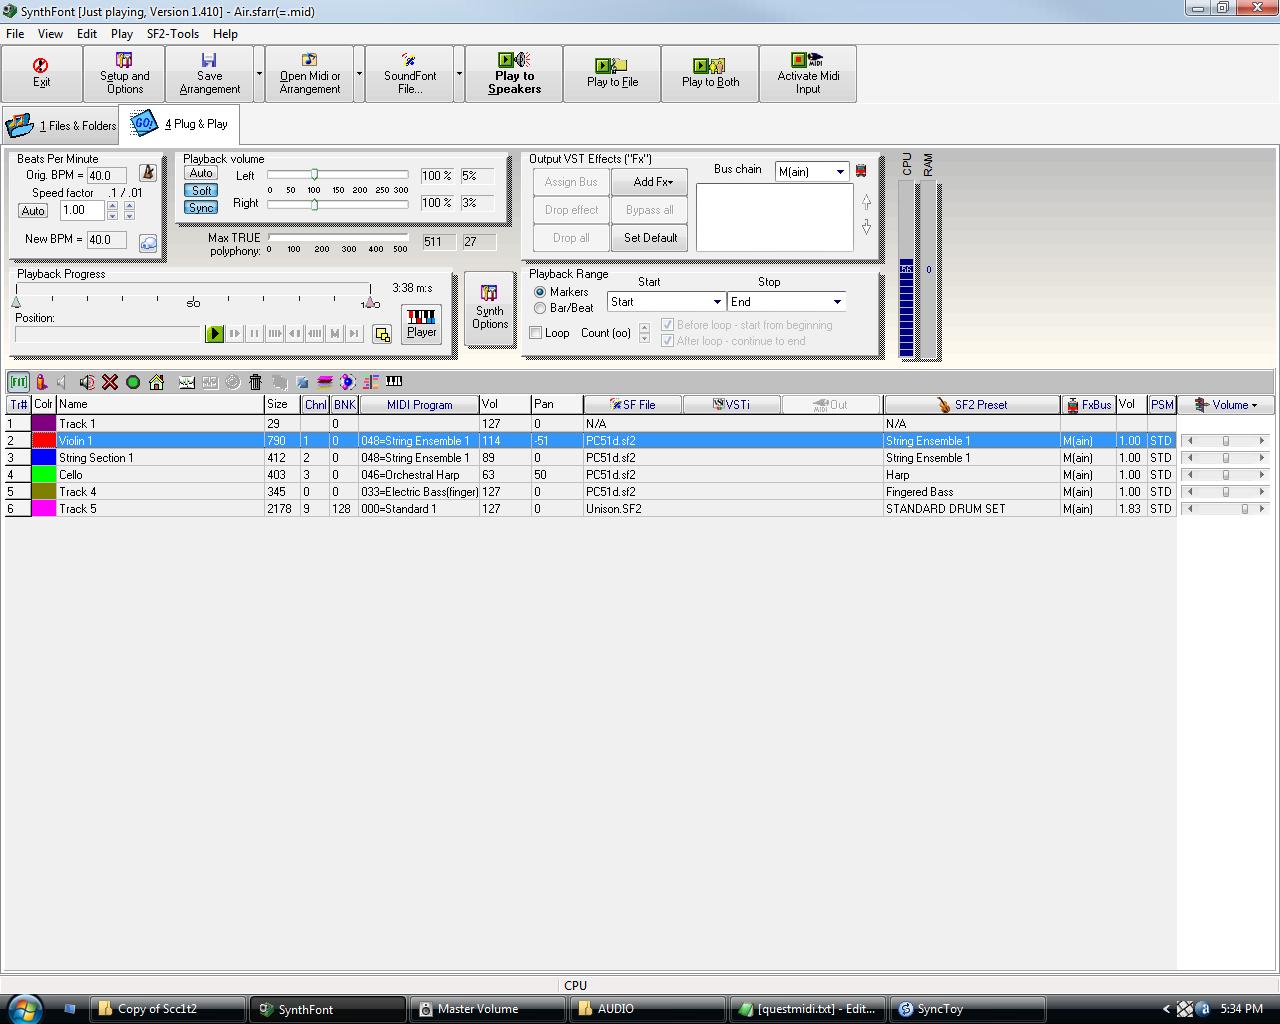Start playback with the green play button
Image resolution: width=1280 pixels, height=1024 pixels.
coord(214,334)
